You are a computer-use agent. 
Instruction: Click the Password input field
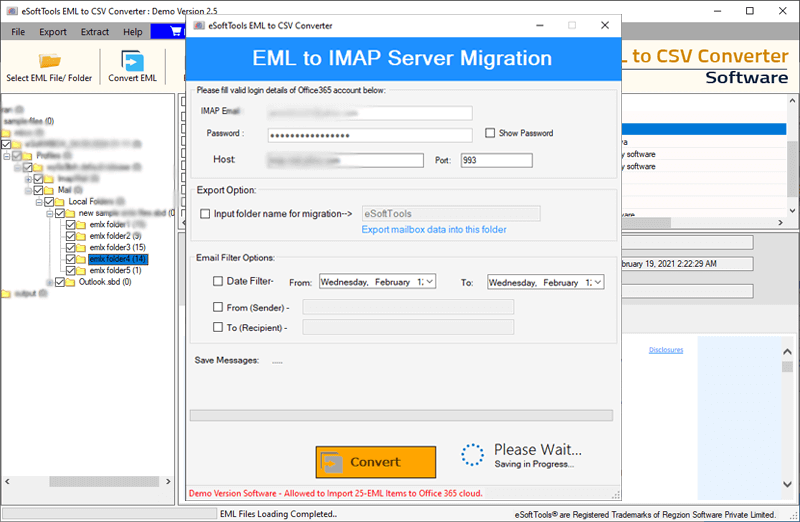(370, 135)
